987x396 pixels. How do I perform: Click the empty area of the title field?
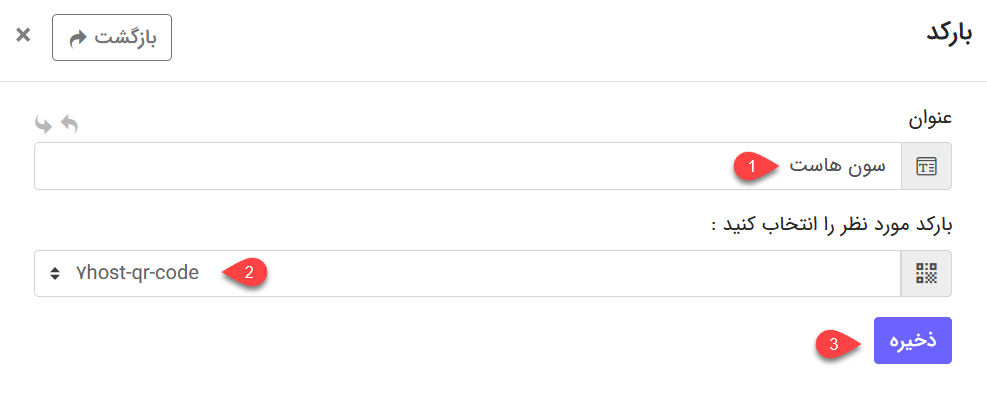[378, 166]
